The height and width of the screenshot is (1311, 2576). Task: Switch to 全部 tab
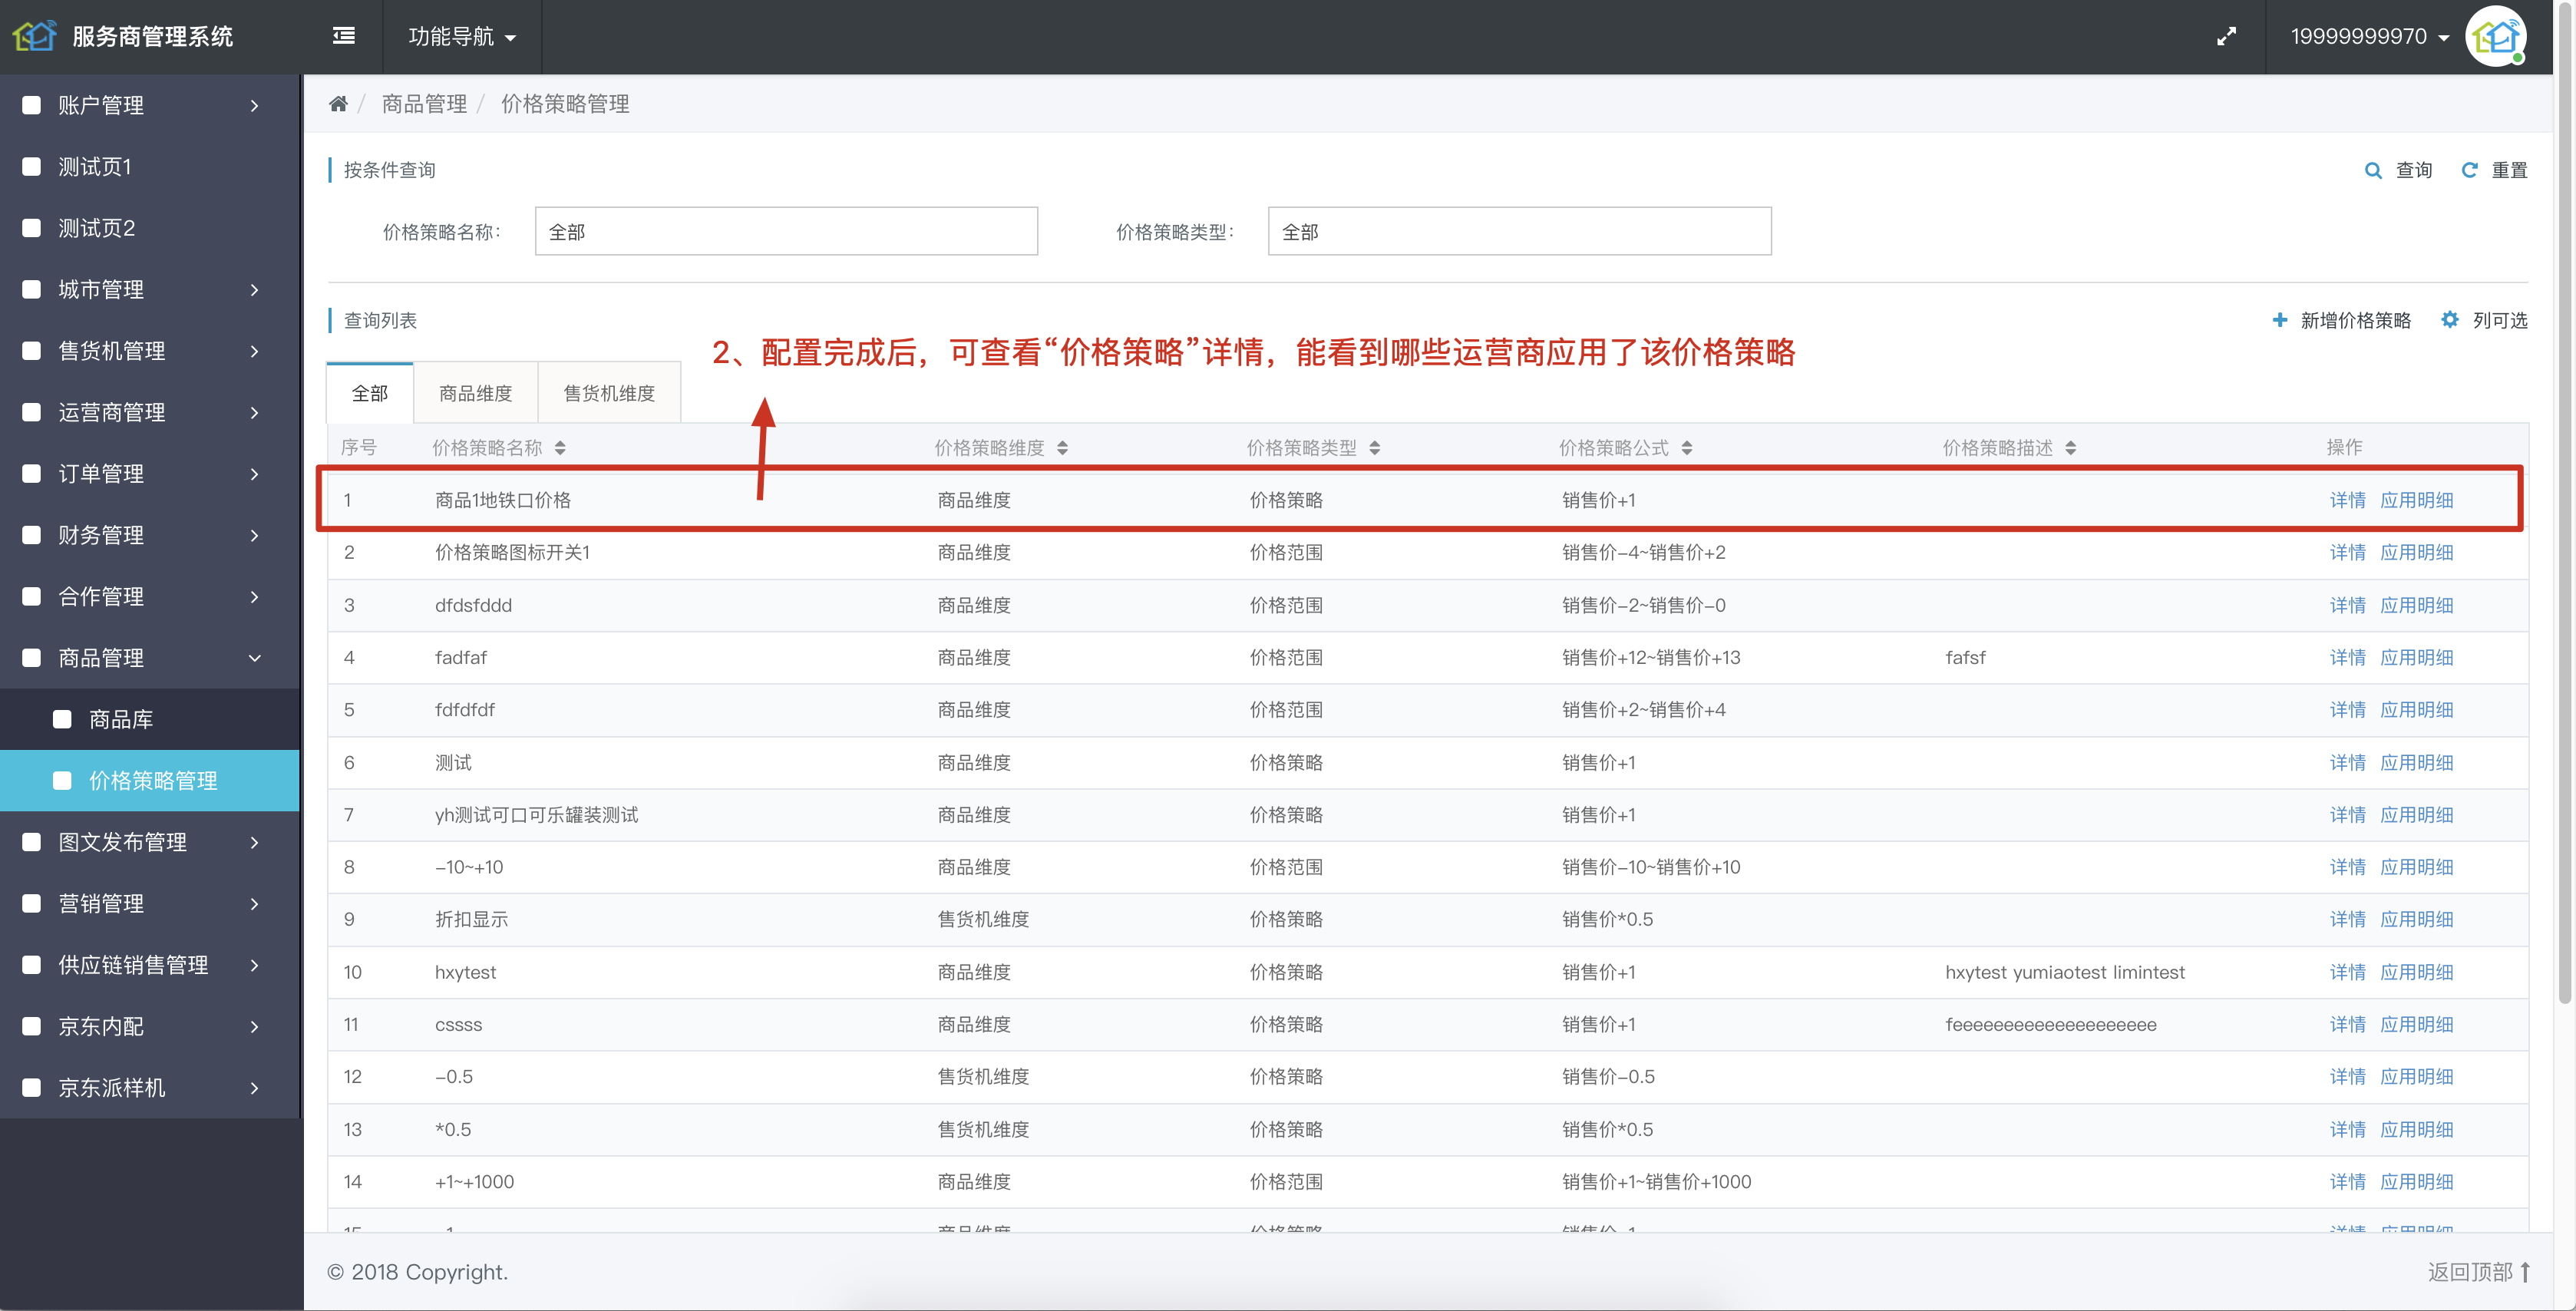tap(370, 393)
